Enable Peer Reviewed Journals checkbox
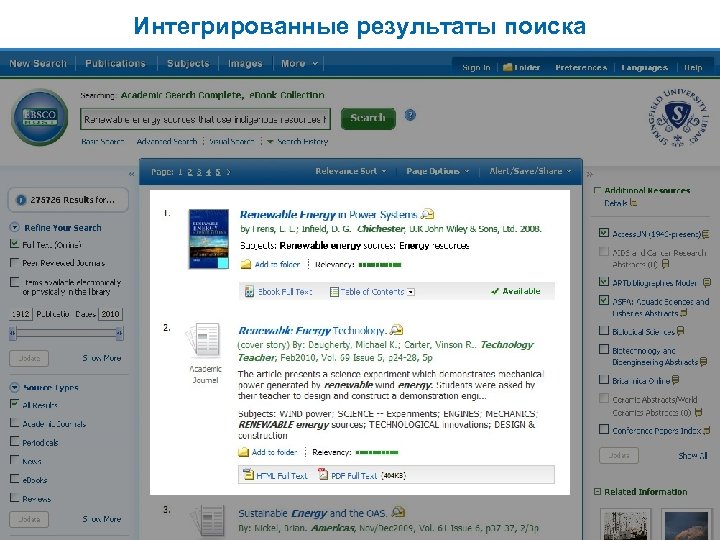 tap(14, 263)
